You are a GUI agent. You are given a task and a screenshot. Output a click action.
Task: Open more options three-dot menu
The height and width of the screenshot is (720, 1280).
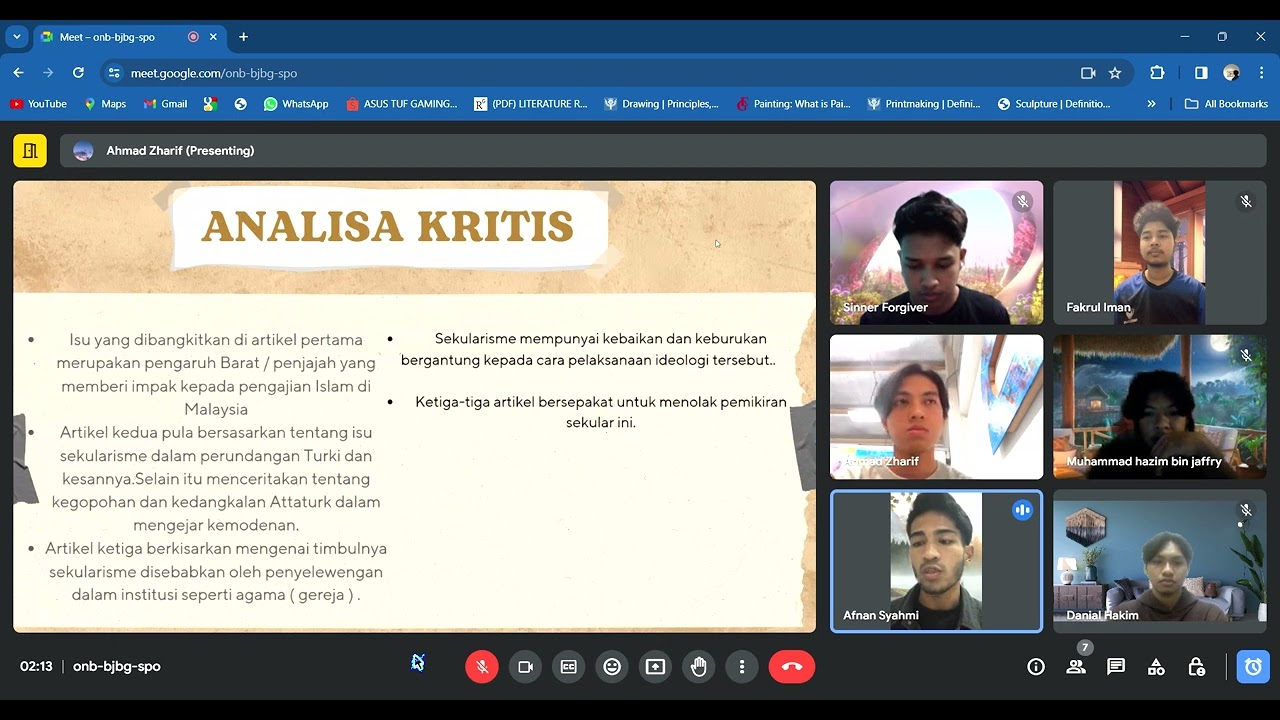(x=742, y=667)
